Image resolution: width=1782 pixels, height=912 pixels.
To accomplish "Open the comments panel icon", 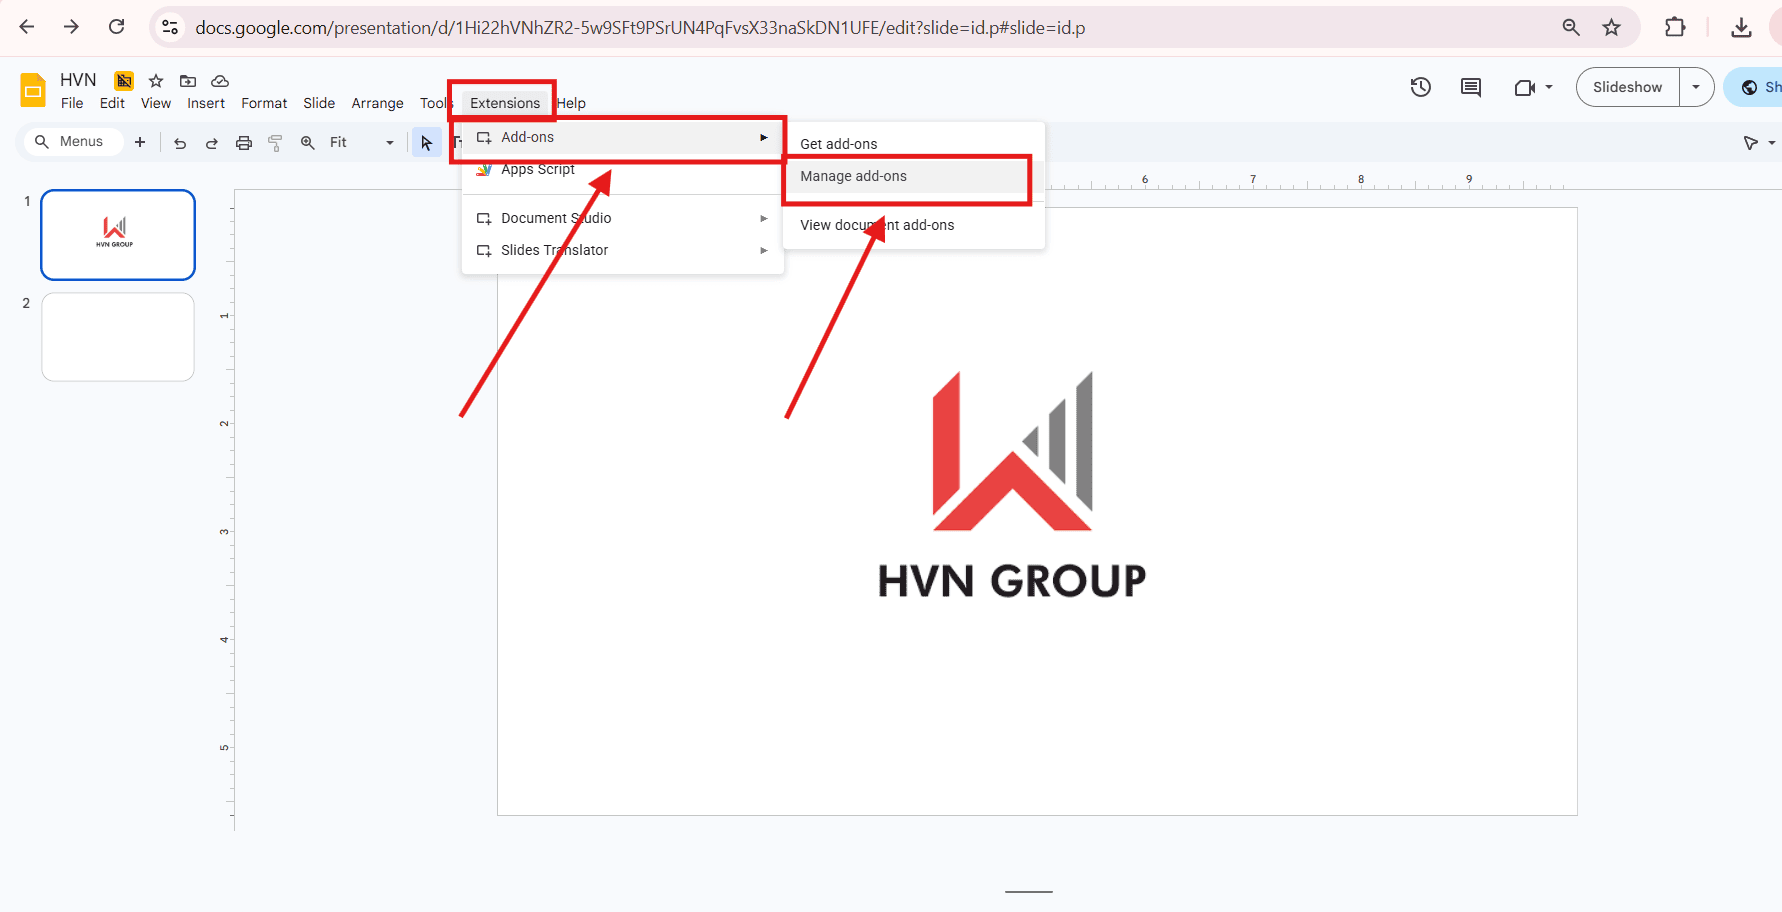I will [x=1470, y=87].
